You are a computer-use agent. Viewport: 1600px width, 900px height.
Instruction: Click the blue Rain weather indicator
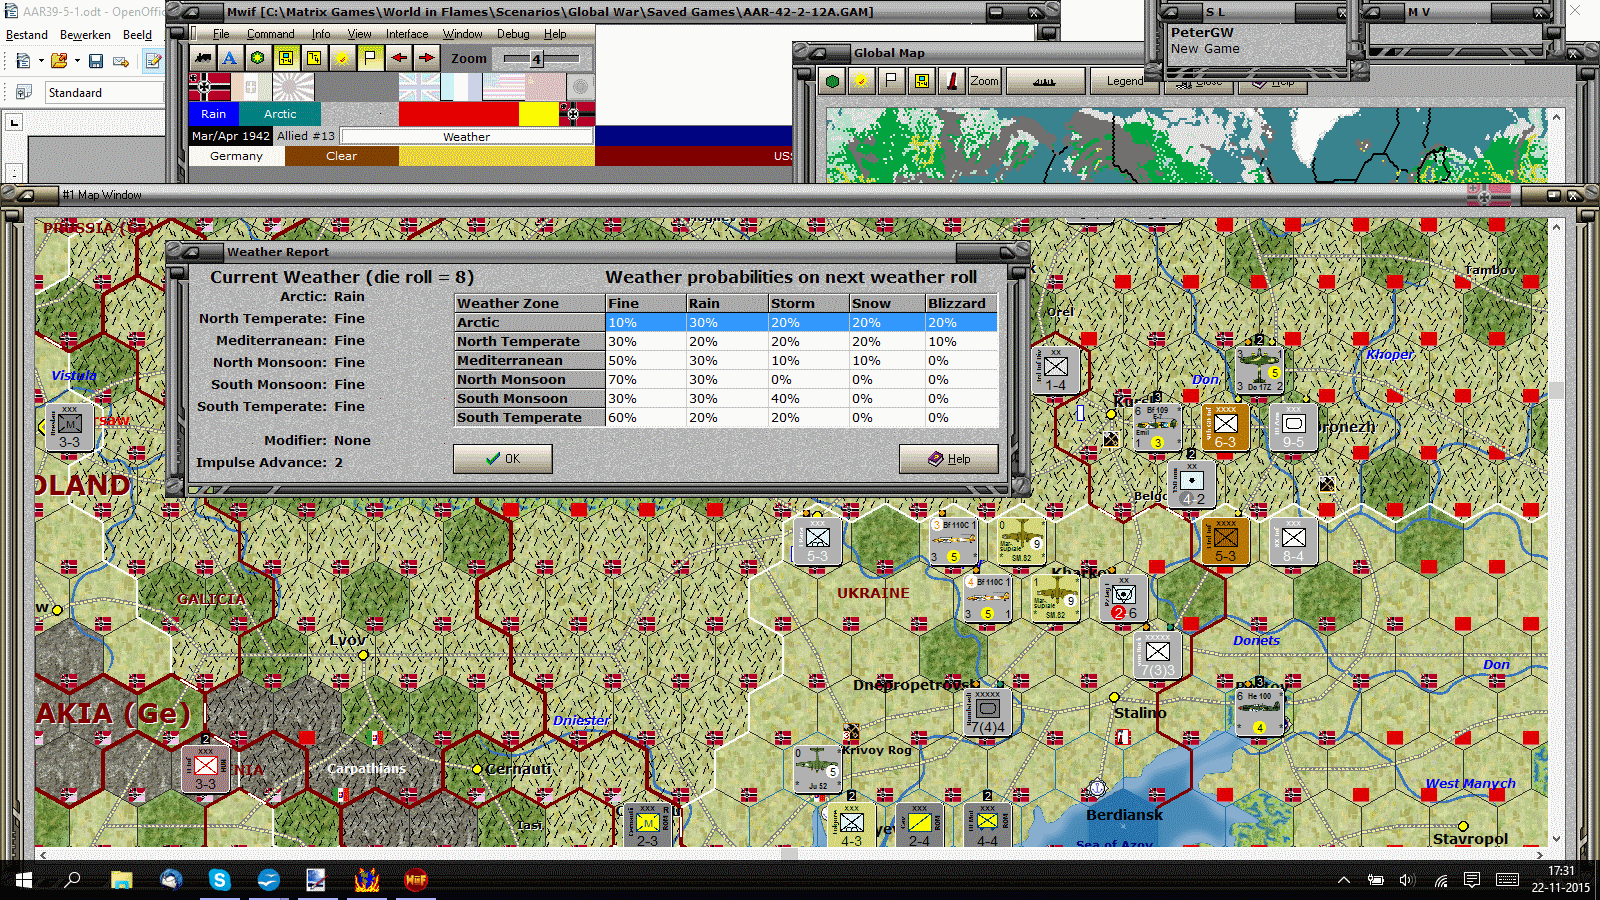[214, 114]
